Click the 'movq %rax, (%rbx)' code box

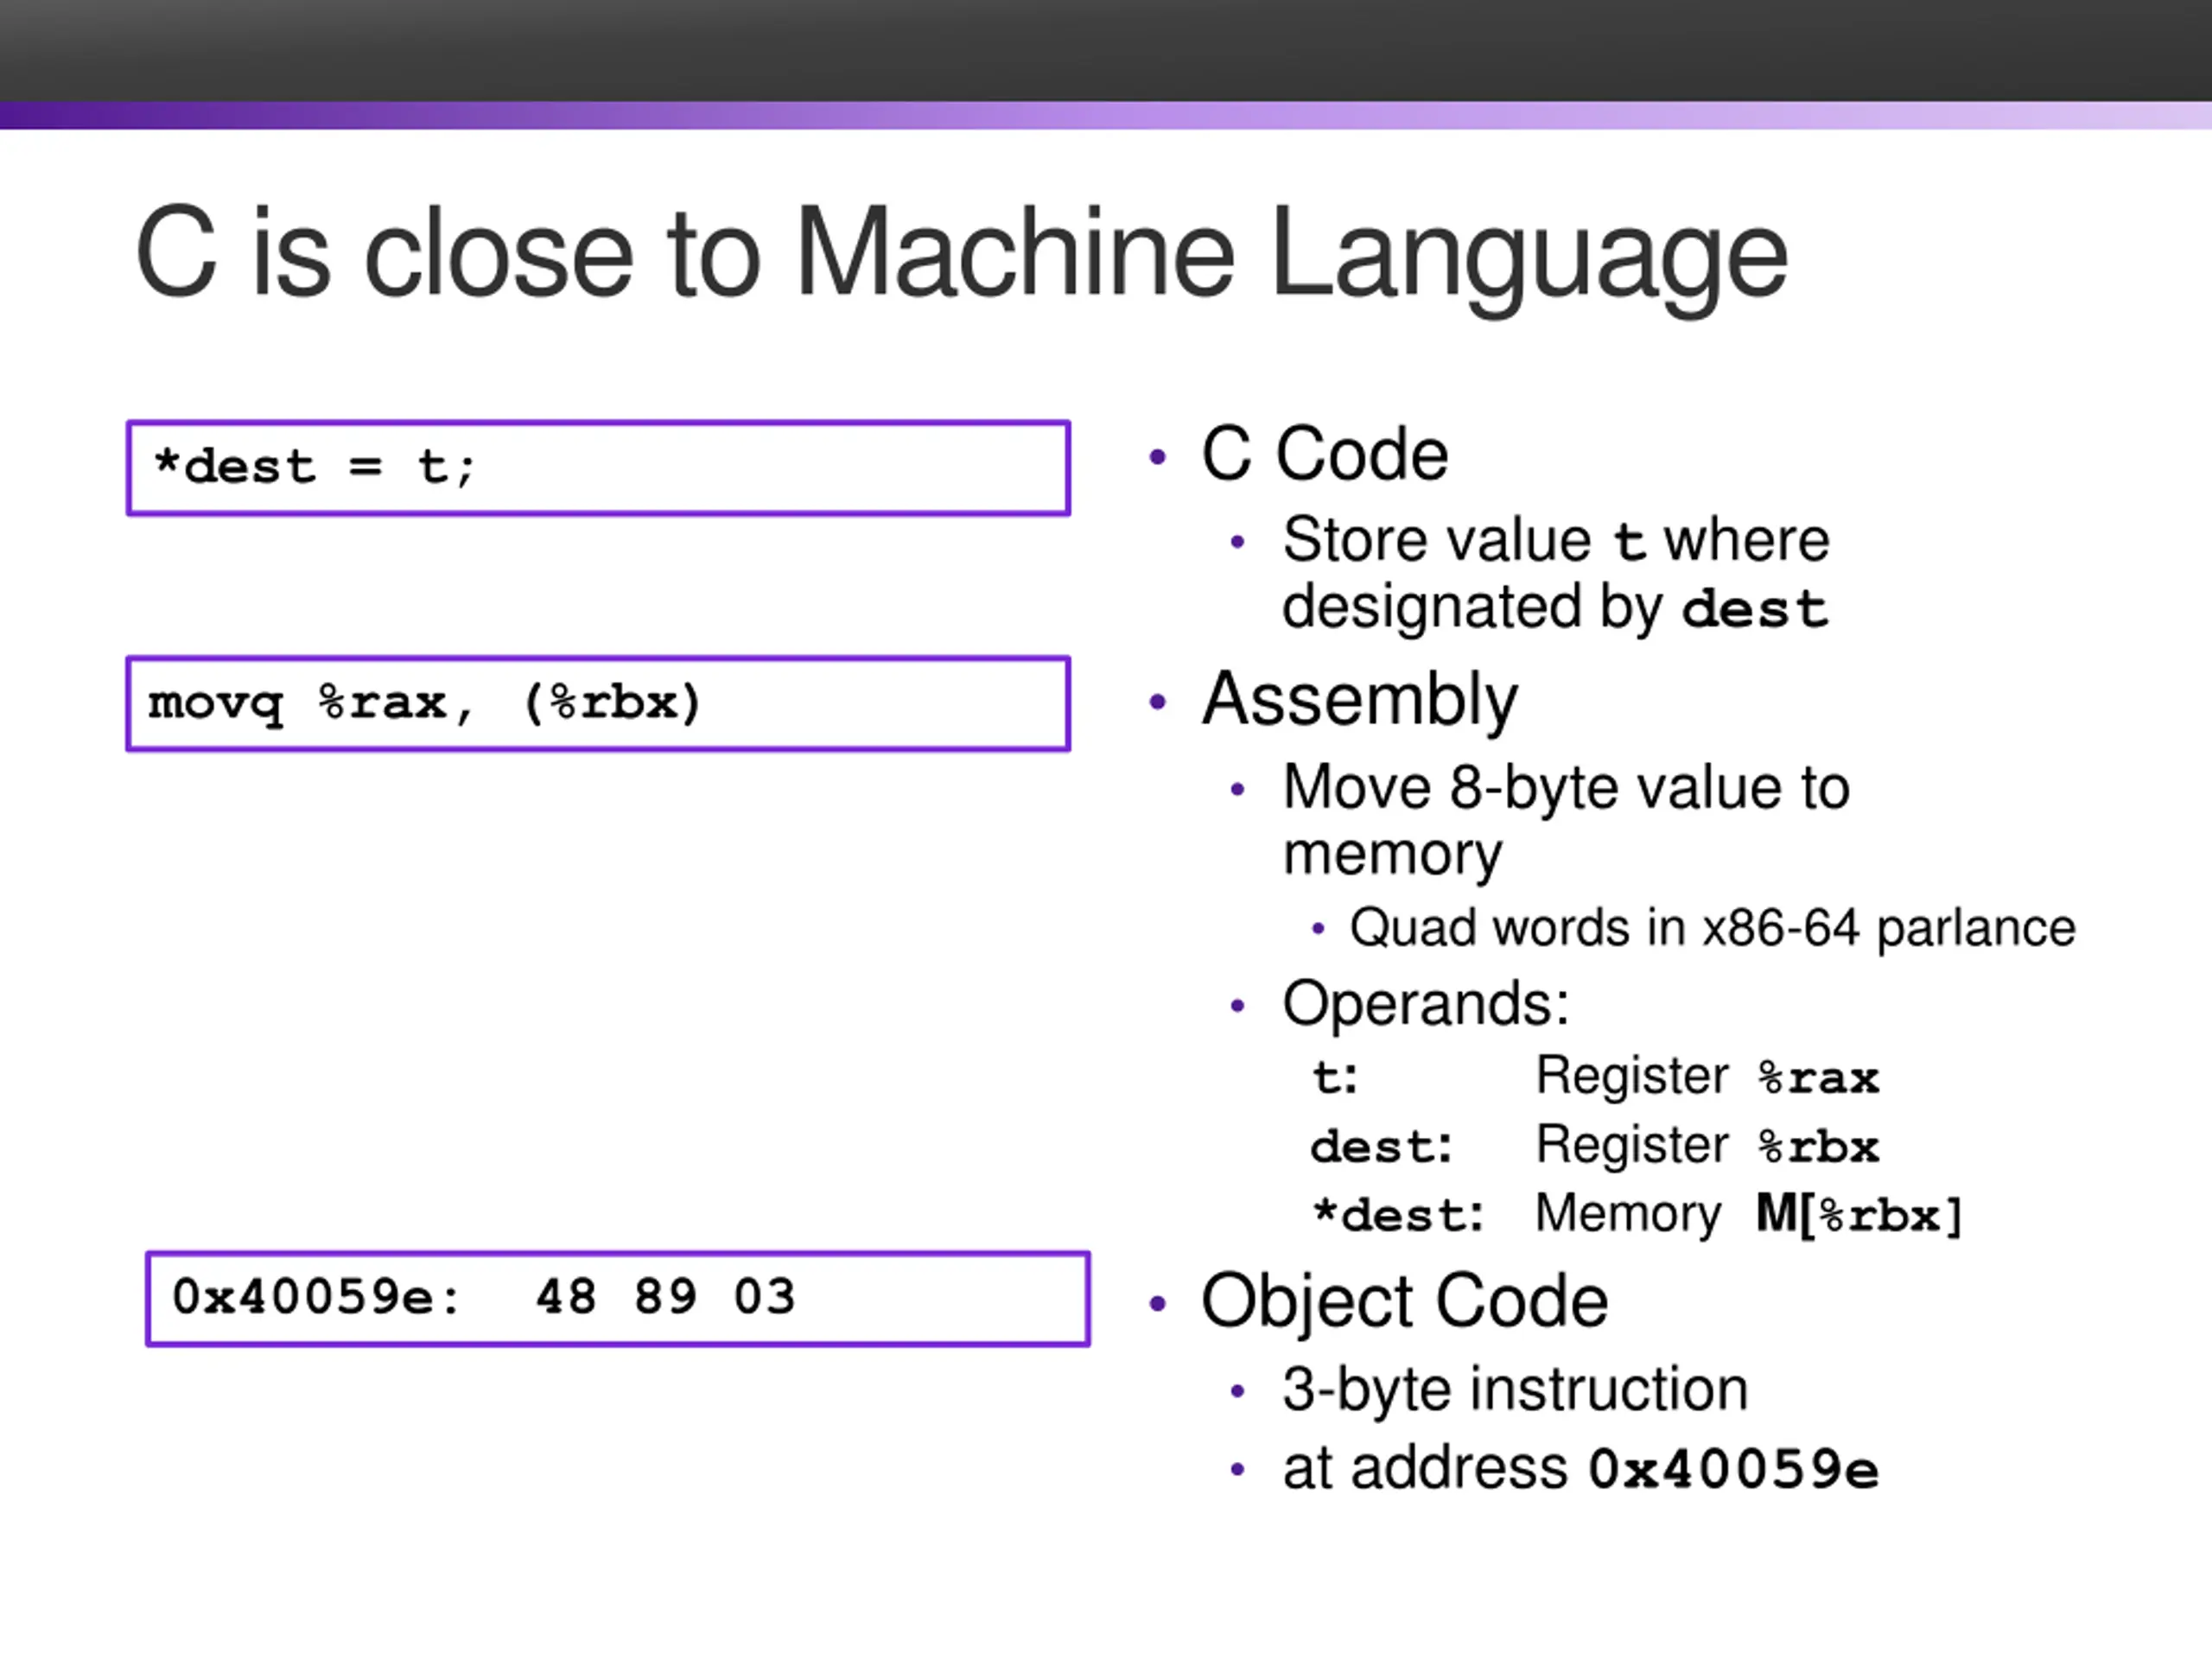click(598, 703)
